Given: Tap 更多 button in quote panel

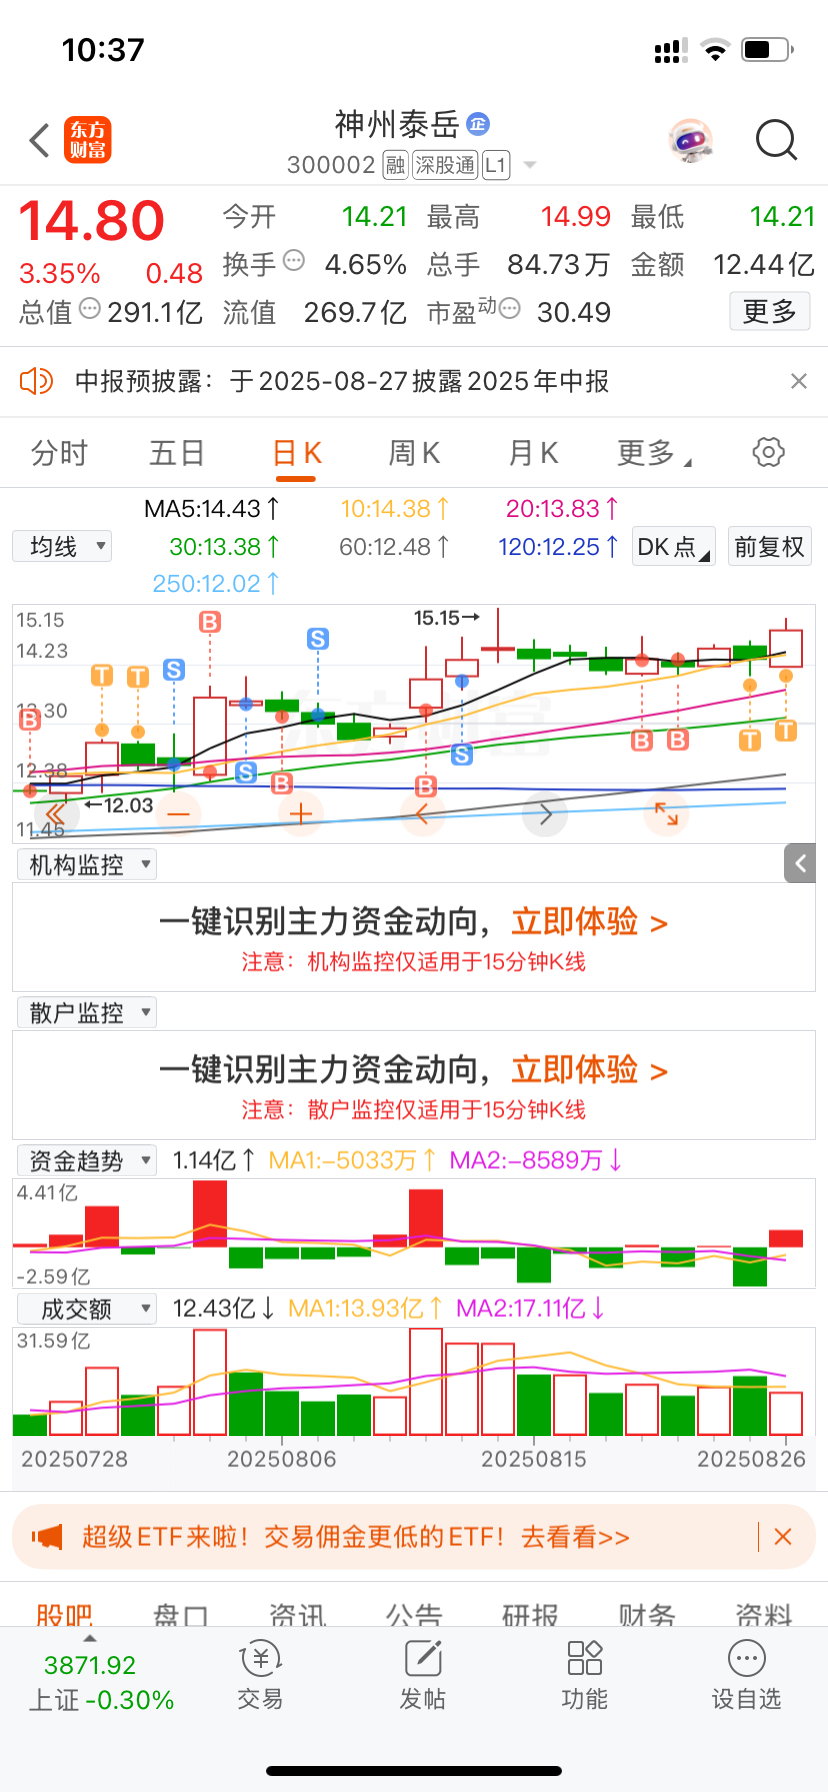Looking at the screenshot, I should point(769,312).
